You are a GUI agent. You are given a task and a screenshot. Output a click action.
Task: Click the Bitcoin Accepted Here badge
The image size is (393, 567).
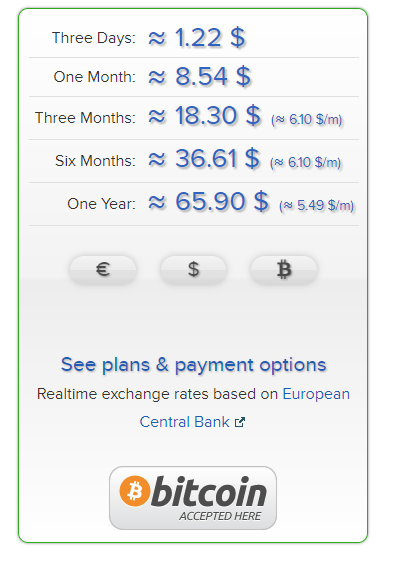tap(193, 498)
